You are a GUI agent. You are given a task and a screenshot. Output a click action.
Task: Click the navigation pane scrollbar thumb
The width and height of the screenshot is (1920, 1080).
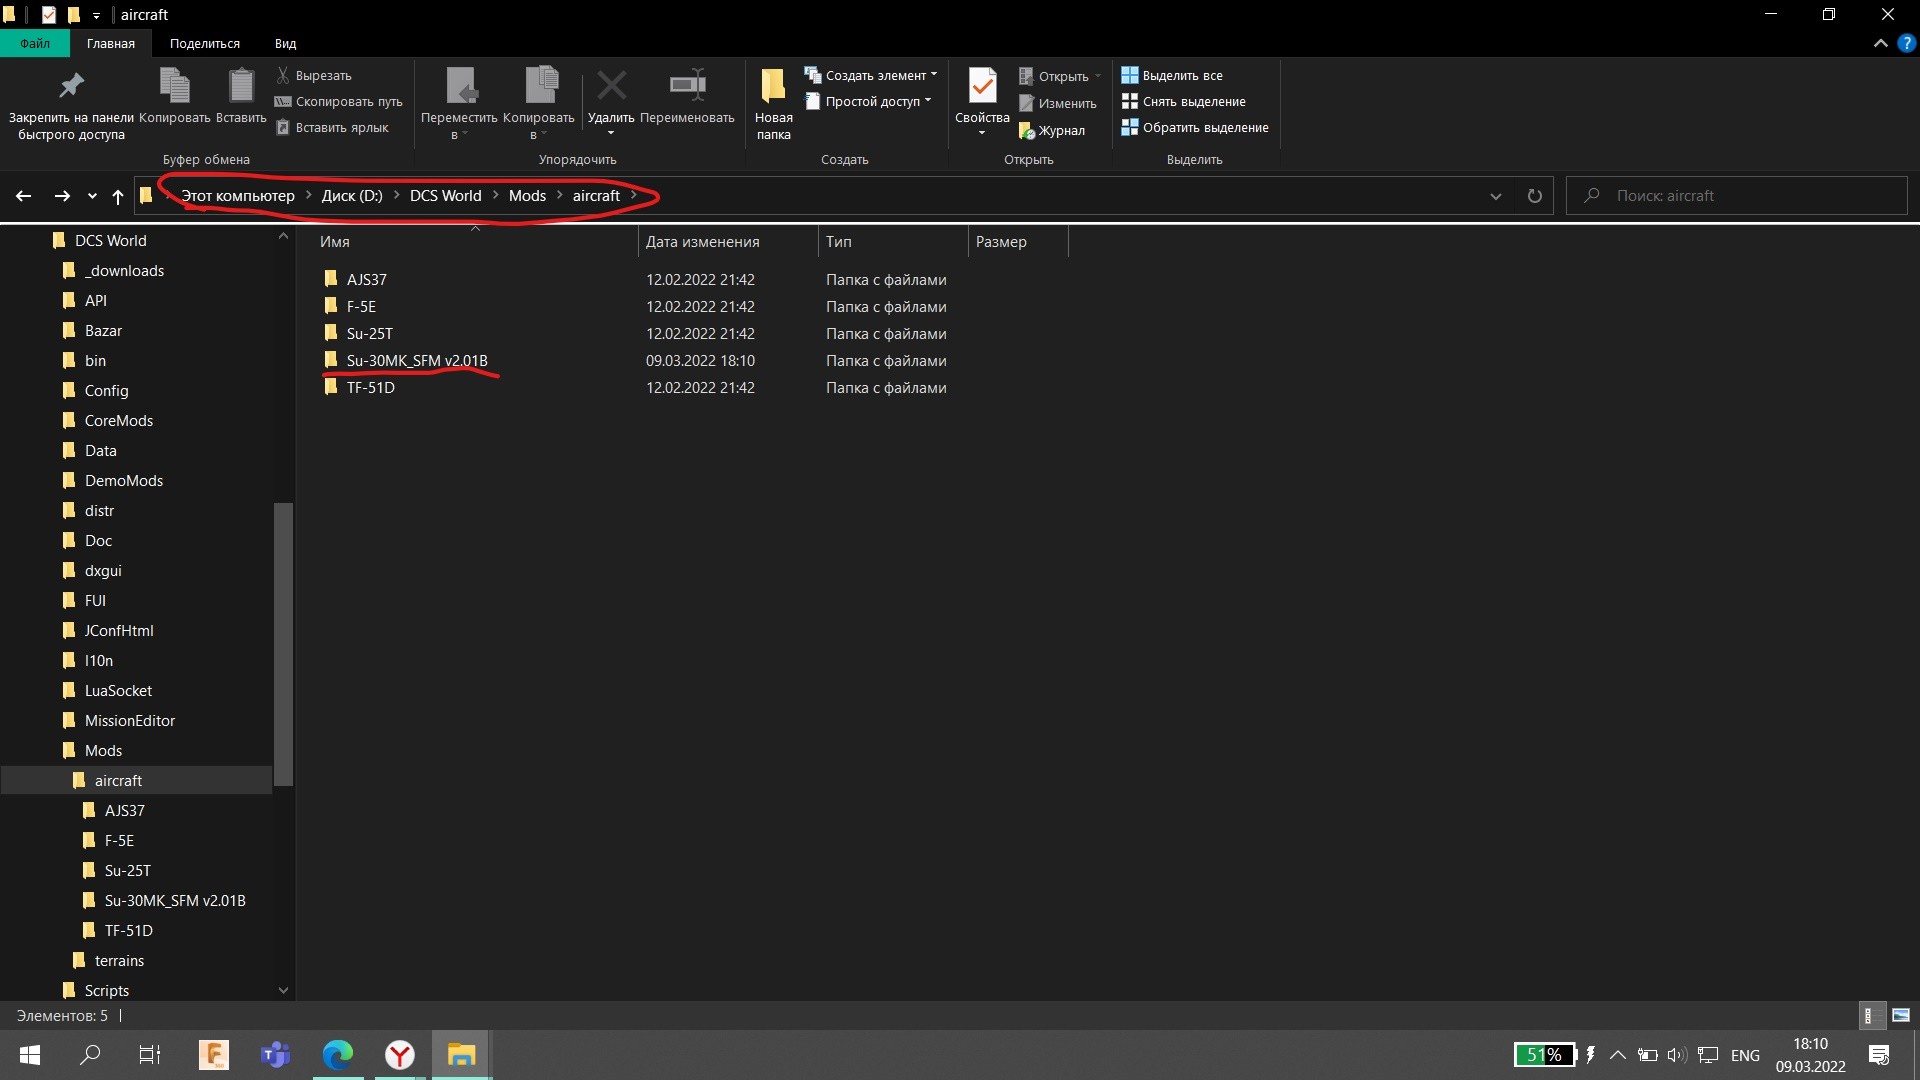click(283, 644)
